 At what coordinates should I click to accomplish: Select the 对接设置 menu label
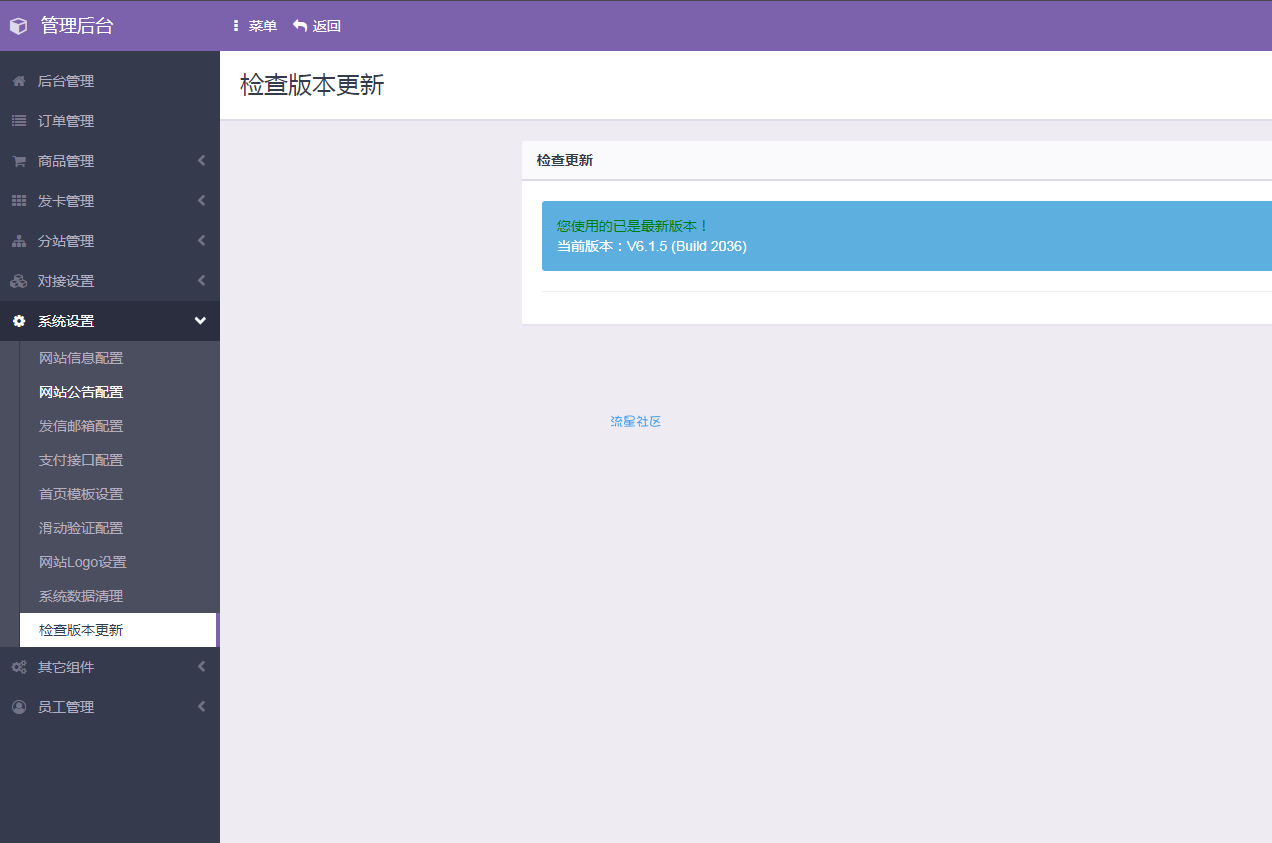66,281
